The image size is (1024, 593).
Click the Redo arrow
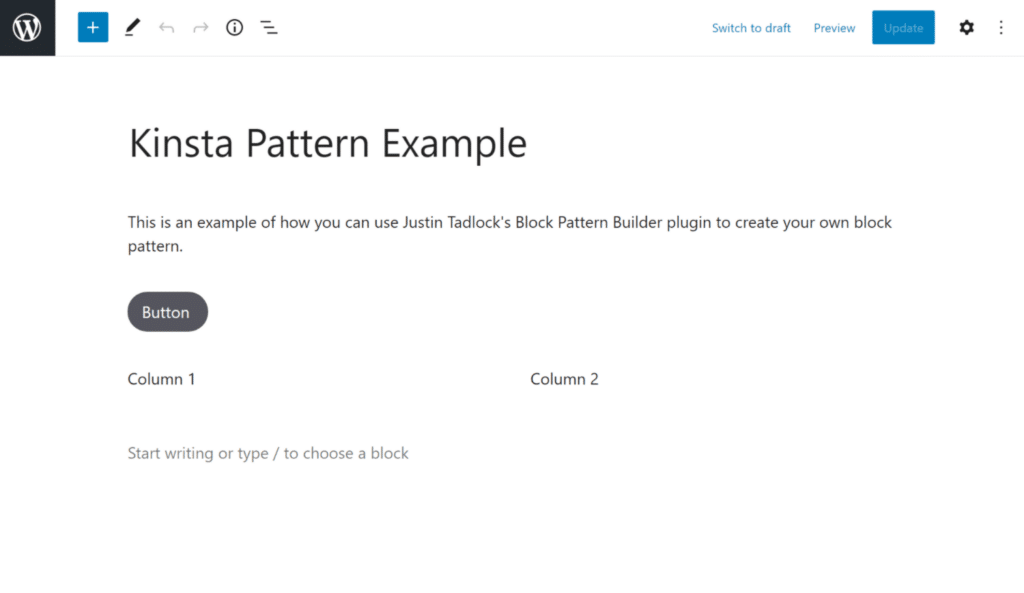[x=200, y=27]
